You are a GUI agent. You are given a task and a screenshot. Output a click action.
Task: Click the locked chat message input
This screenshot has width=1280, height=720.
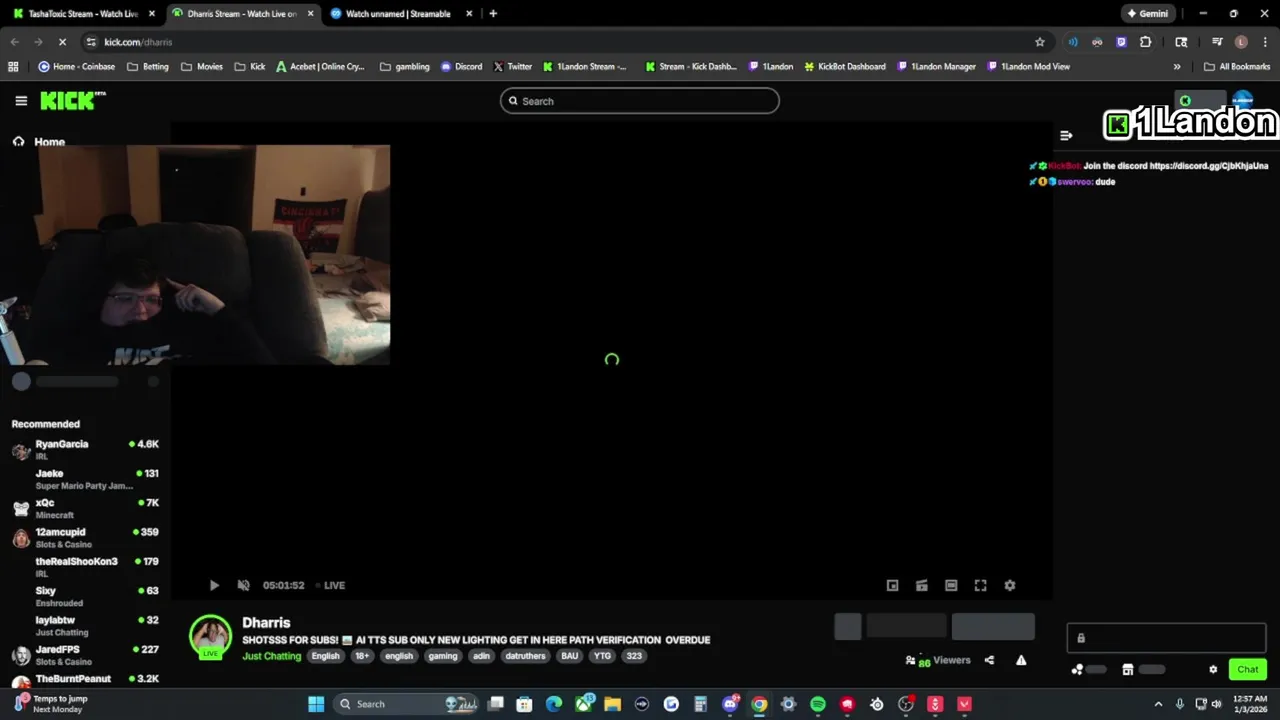tap(1166, 638)
